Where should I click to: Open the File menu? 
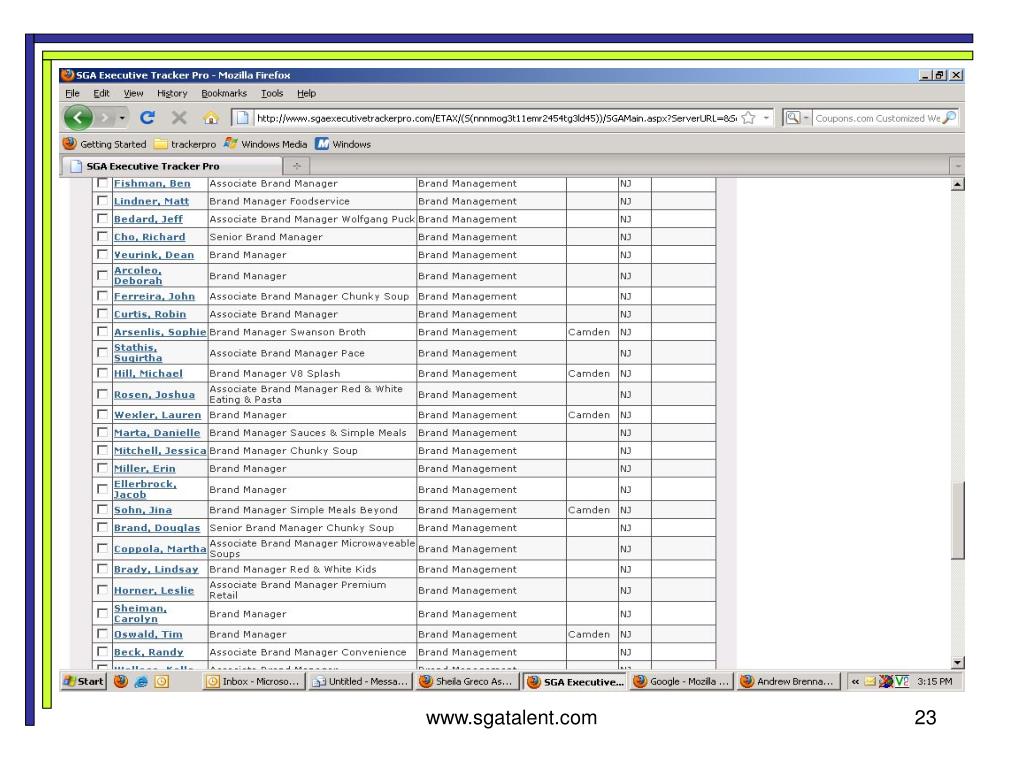coord(72,93)
